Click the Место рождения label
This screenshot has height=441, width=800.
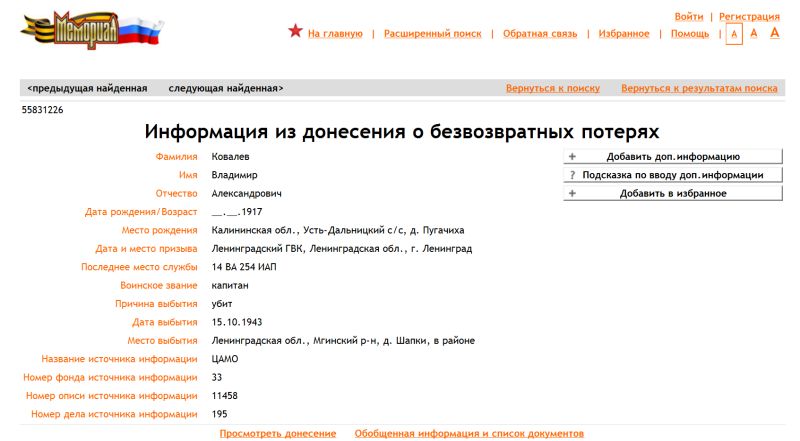(x=159, y=230)
